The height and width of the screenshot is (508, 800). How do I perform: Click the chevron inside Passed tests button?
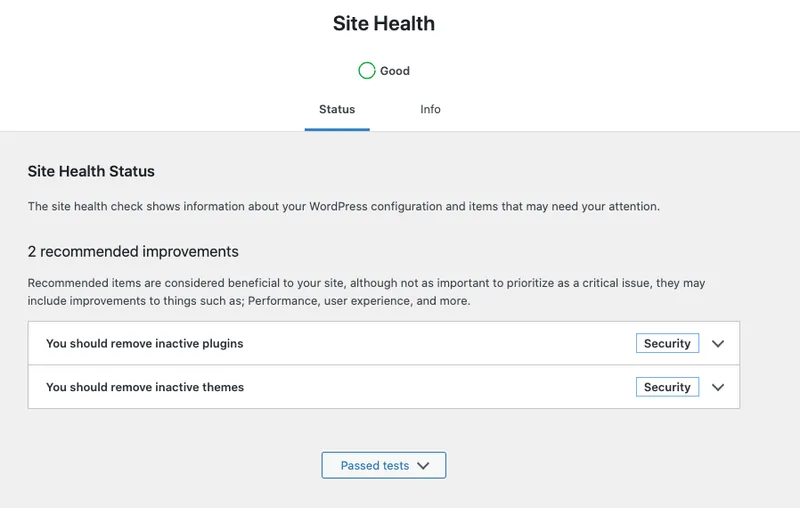click(423, 465)
